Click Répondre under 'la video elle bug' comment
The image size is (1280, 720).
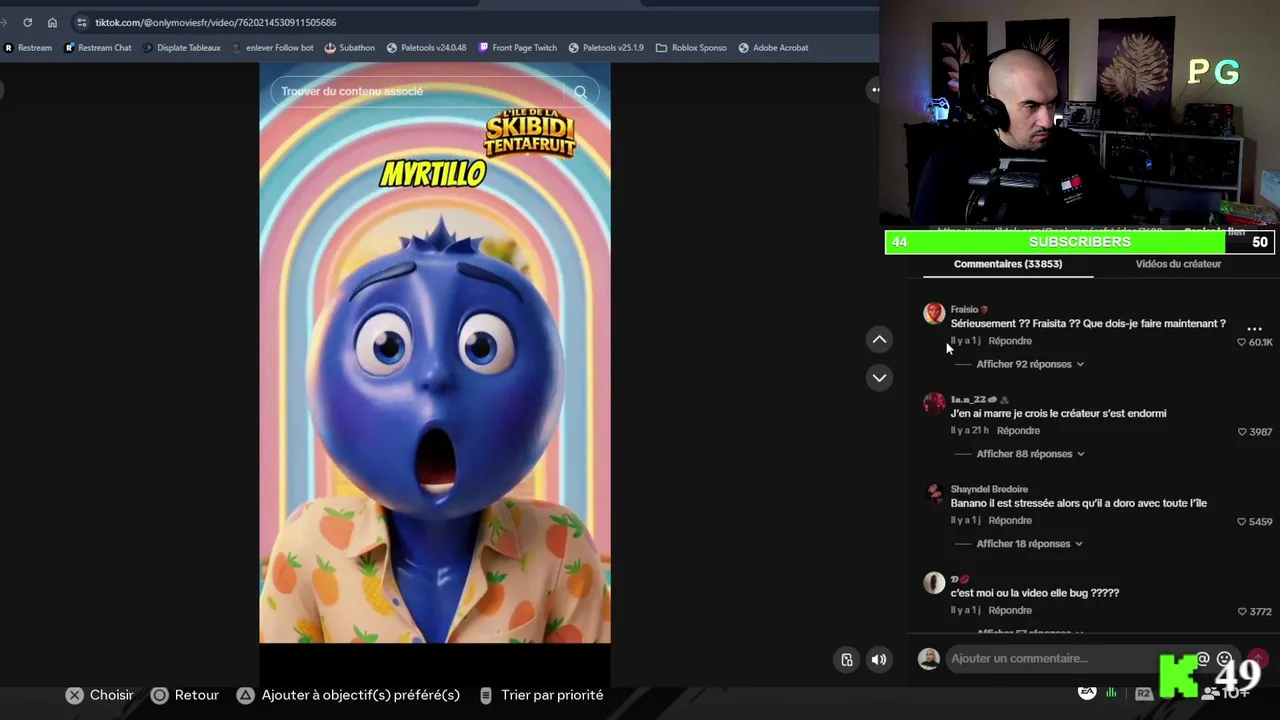pos(1010,611)
